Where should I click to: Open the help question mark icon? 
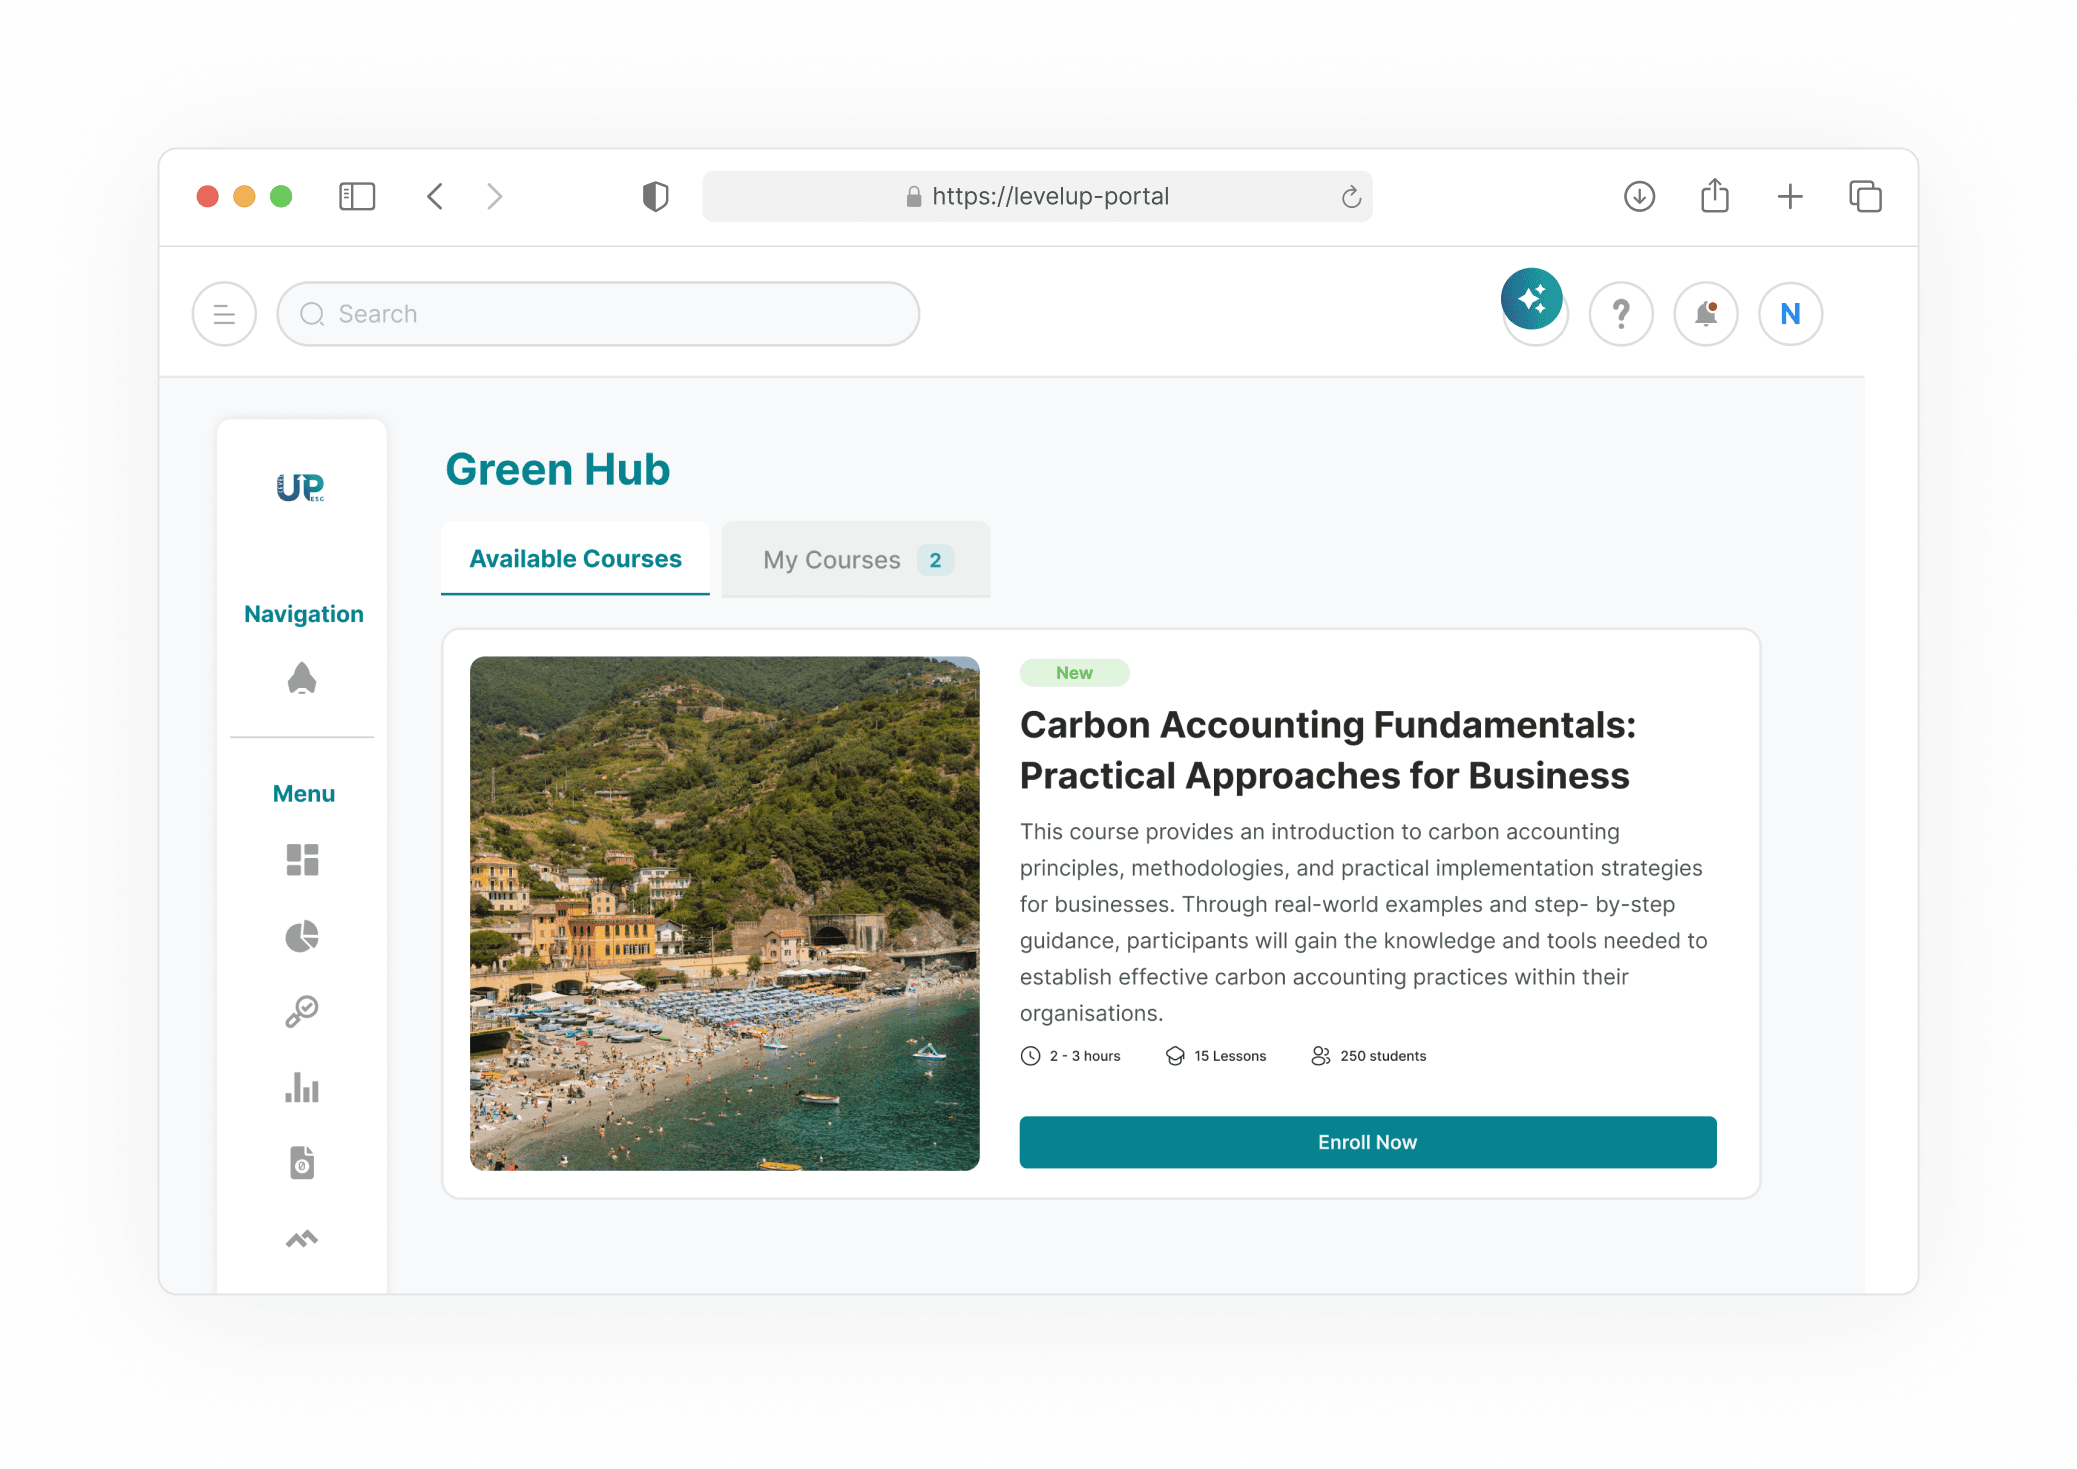[1620, 314]
